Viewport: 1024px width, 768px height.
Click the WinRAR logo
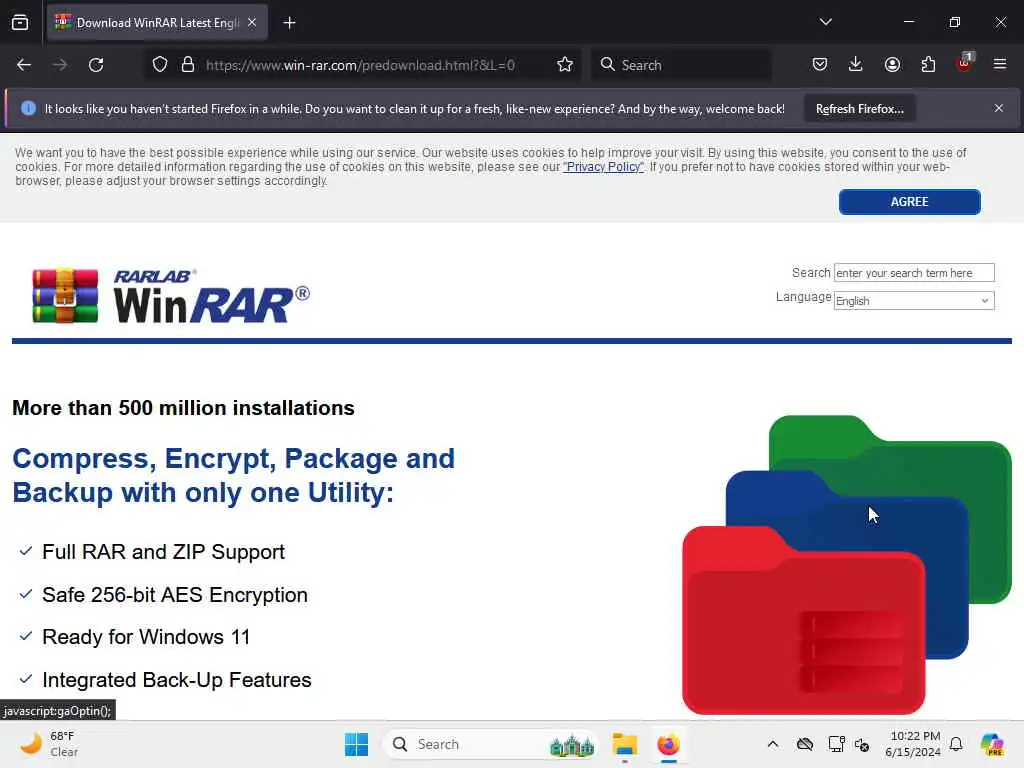pyautogui.click(x=171, y=296)
